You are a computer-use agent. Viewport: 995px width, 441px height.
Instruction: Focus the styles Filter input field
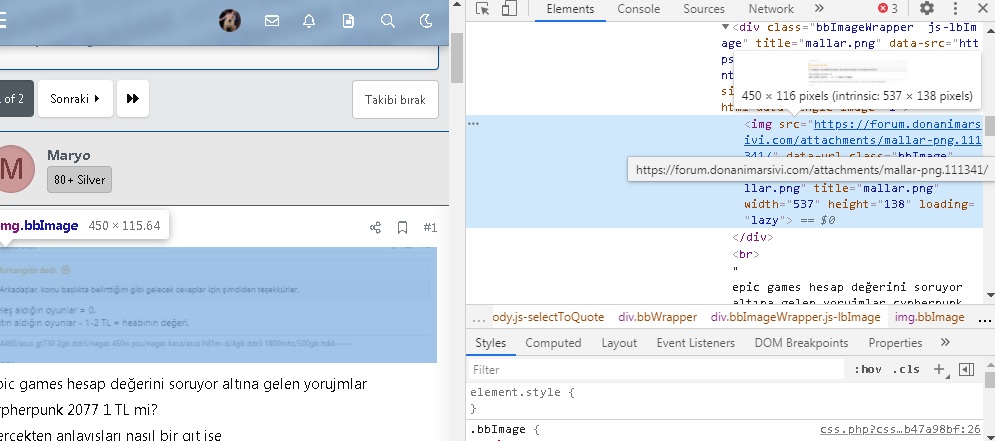coord(650,369)
